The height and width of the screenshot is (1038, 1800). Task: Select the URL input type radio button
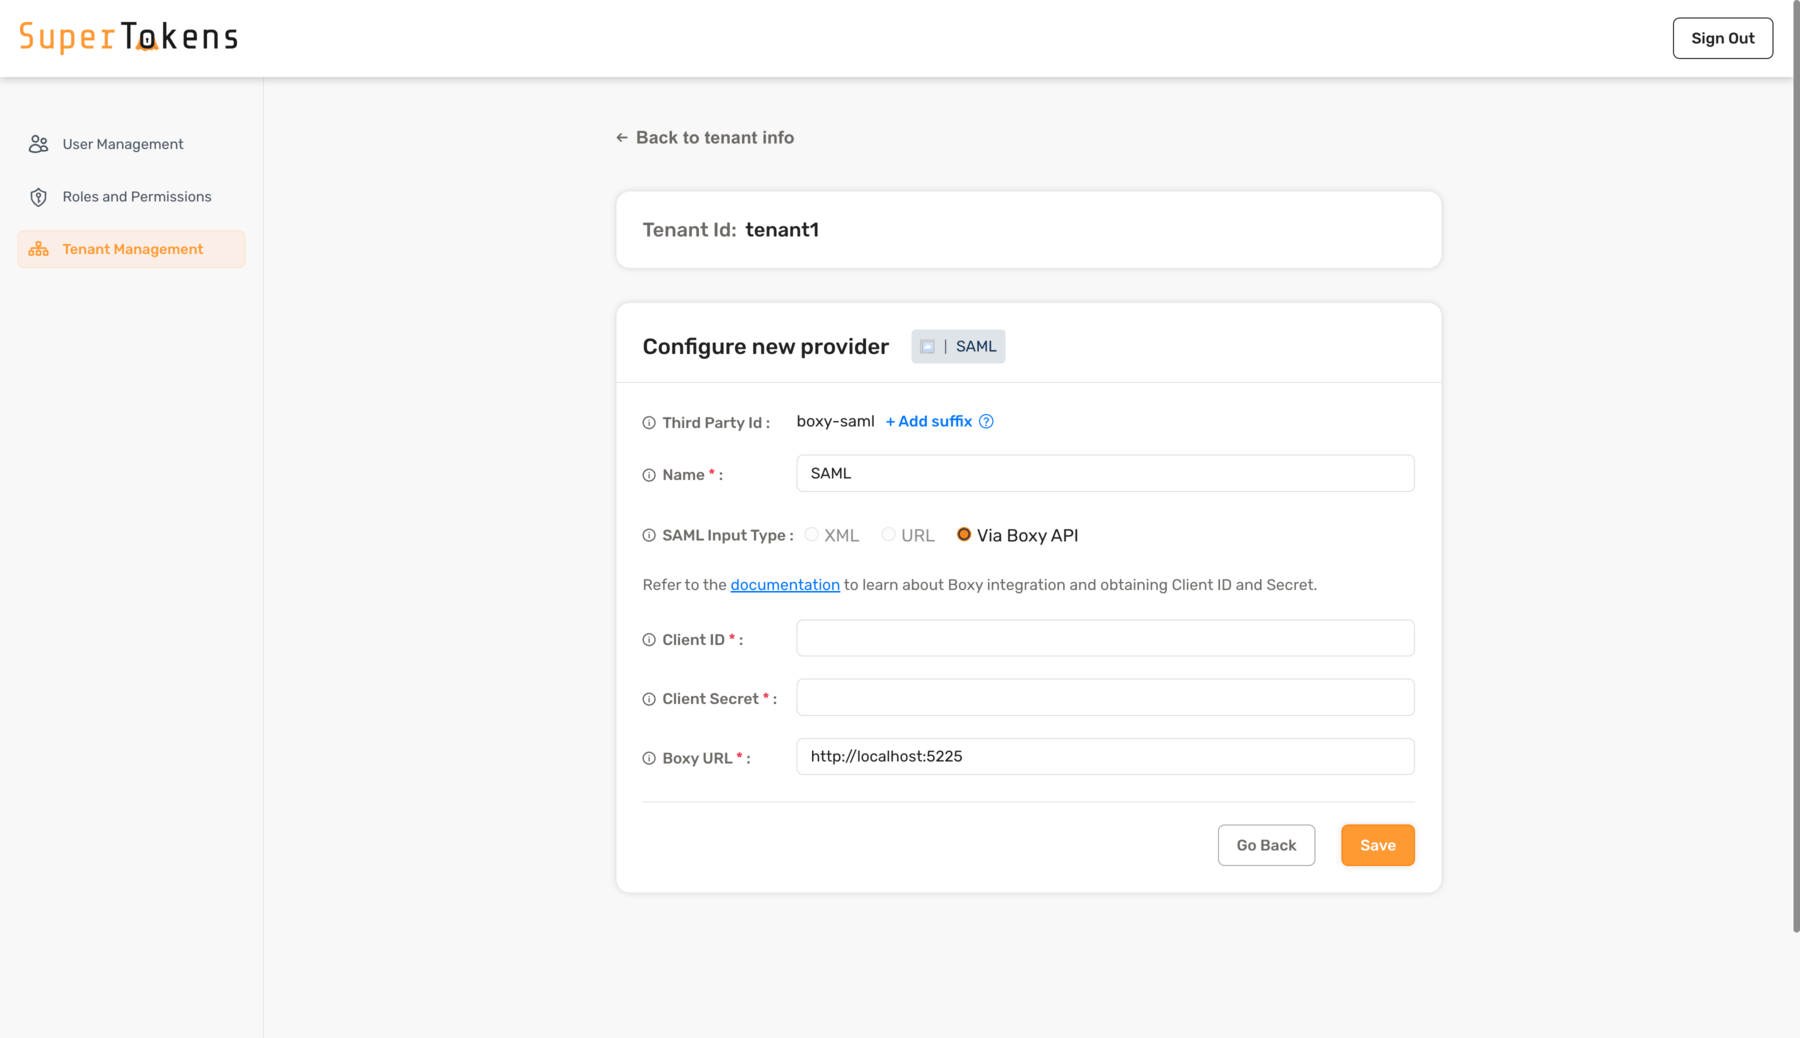tap(888, 534)
